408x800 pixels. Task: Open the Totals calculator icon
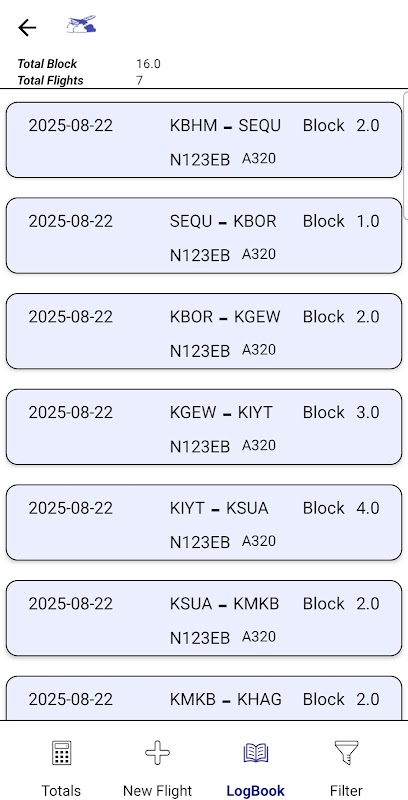click(61, 753)
